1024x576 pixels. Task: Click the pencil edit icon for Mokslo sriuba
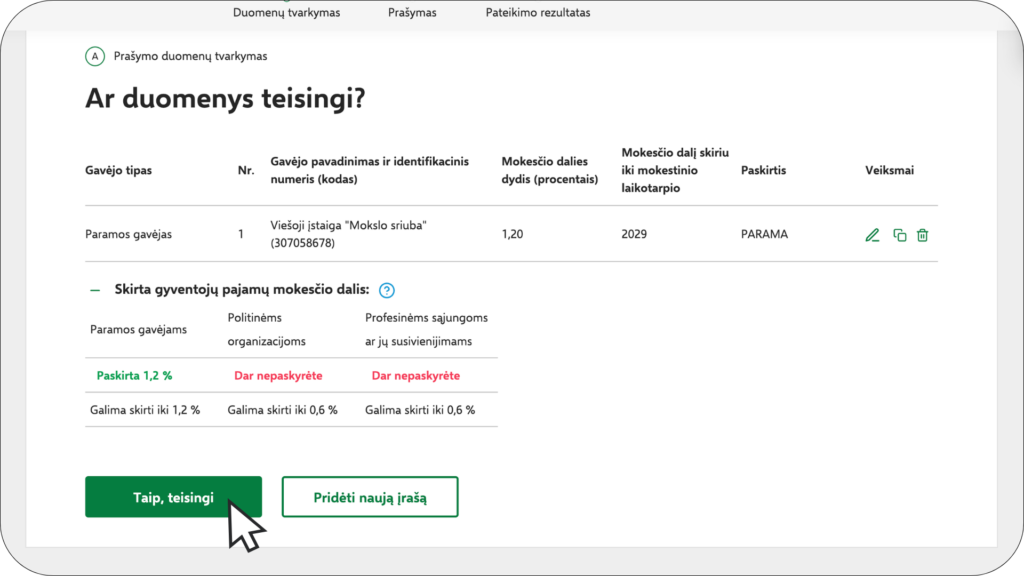[872, 235]
